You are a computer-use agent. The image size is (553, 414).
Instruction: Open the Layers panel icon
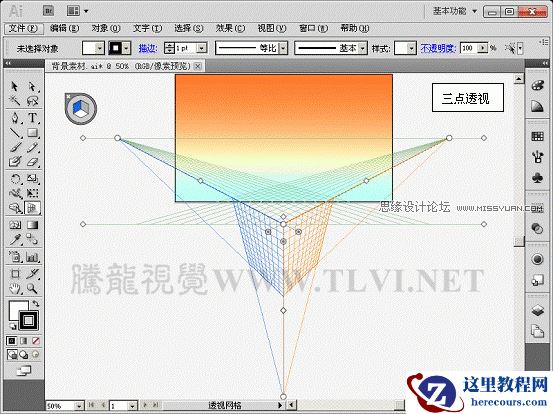point(537,311)
